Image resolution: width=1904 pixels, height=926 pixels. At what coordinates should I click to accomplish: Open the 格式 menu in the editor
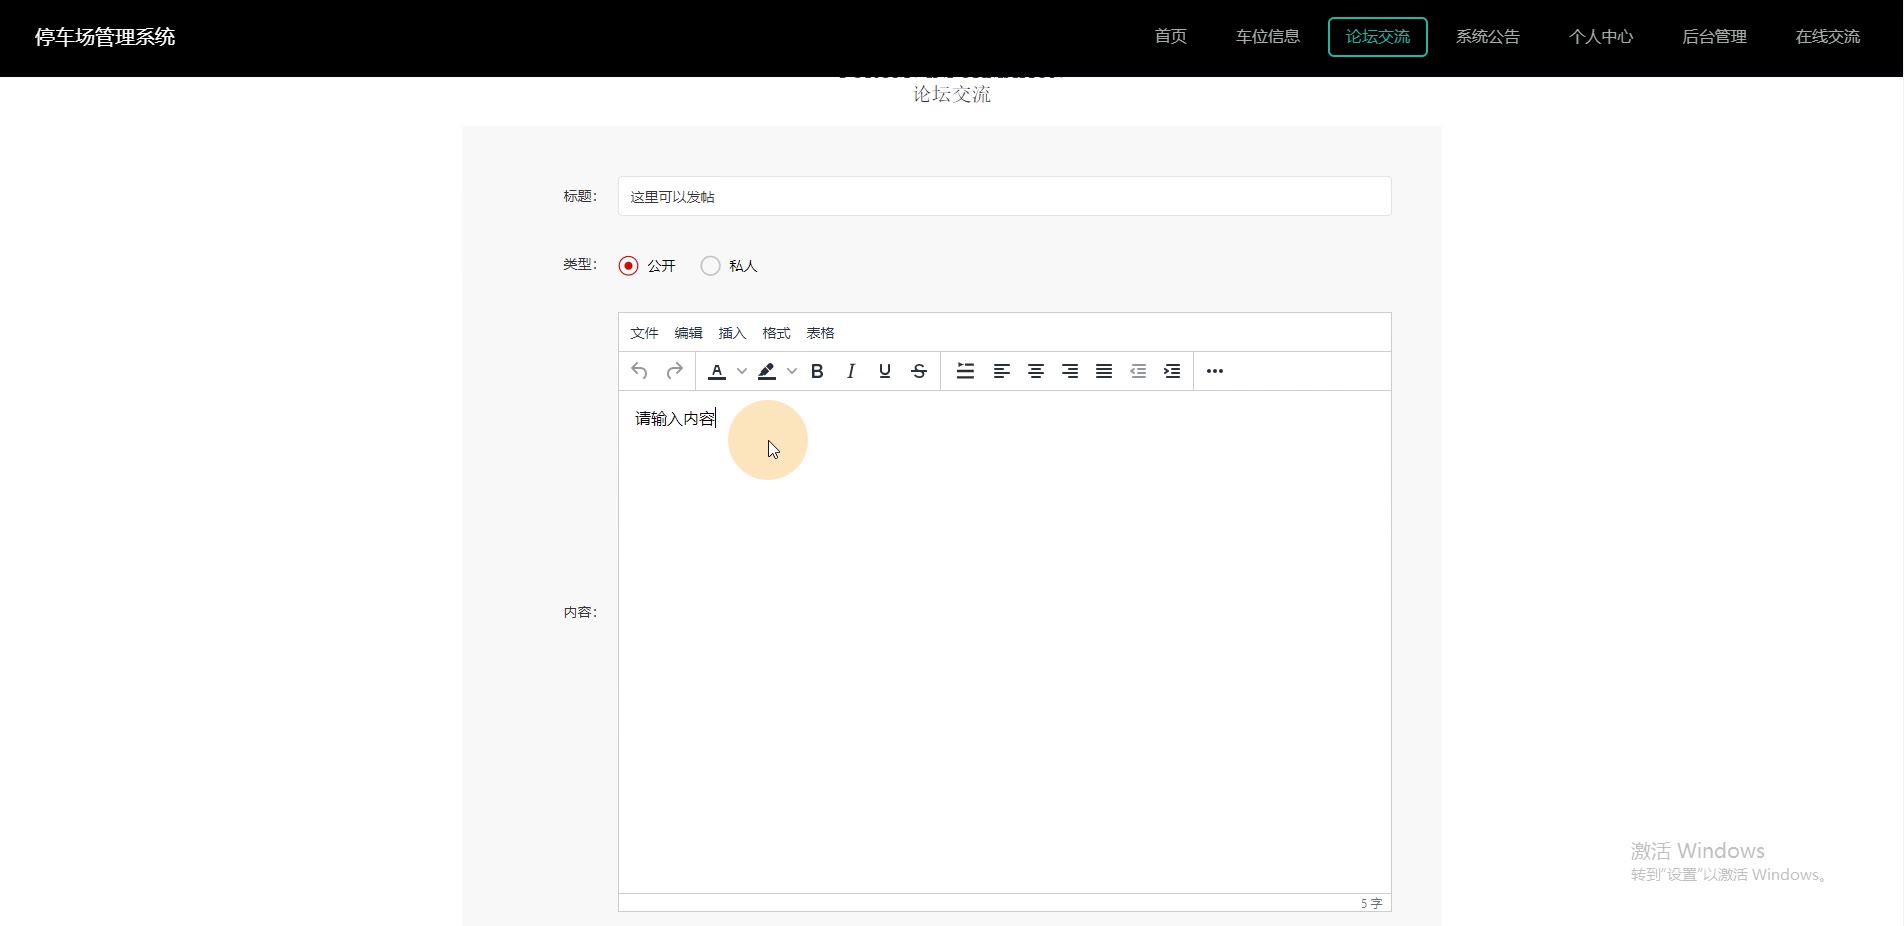click(776, 333)
